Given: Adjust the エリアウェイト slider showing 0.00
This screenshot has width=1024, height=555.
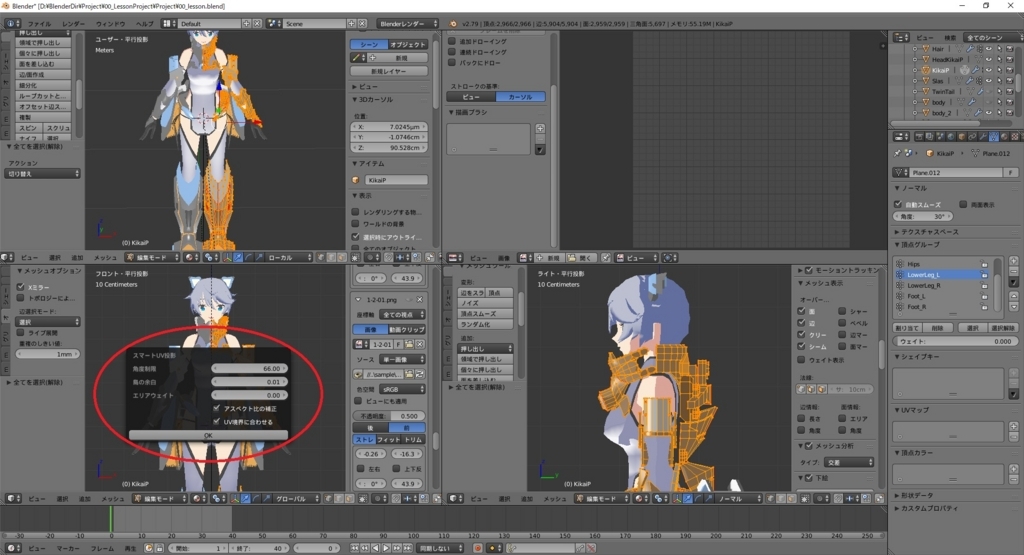Looking at the screenshot, I should coord(249,395).
